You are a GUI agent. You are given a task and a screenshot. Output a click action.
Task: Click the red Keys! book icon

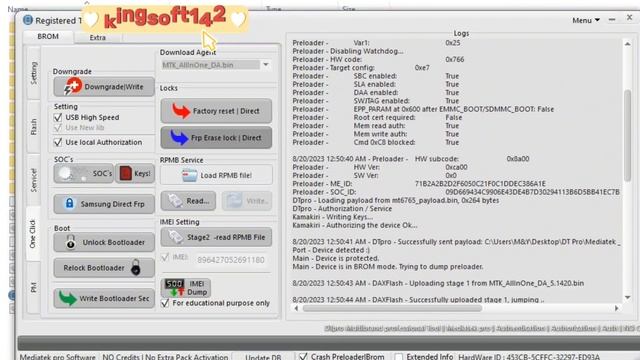click(125, 173)
